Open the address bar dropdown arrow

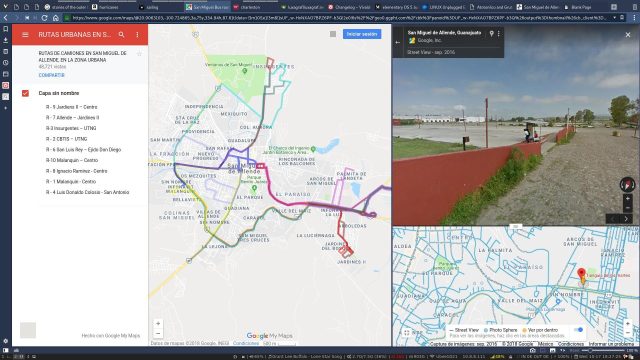coord(614,18)
